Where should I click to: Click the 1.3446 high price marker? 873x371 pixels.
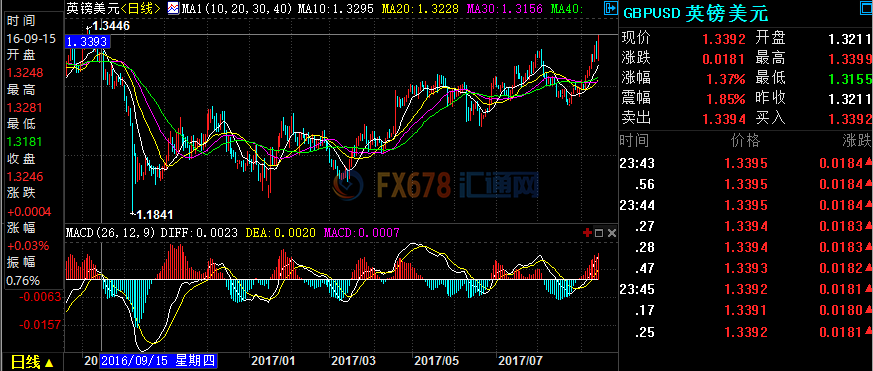(110, 25)
